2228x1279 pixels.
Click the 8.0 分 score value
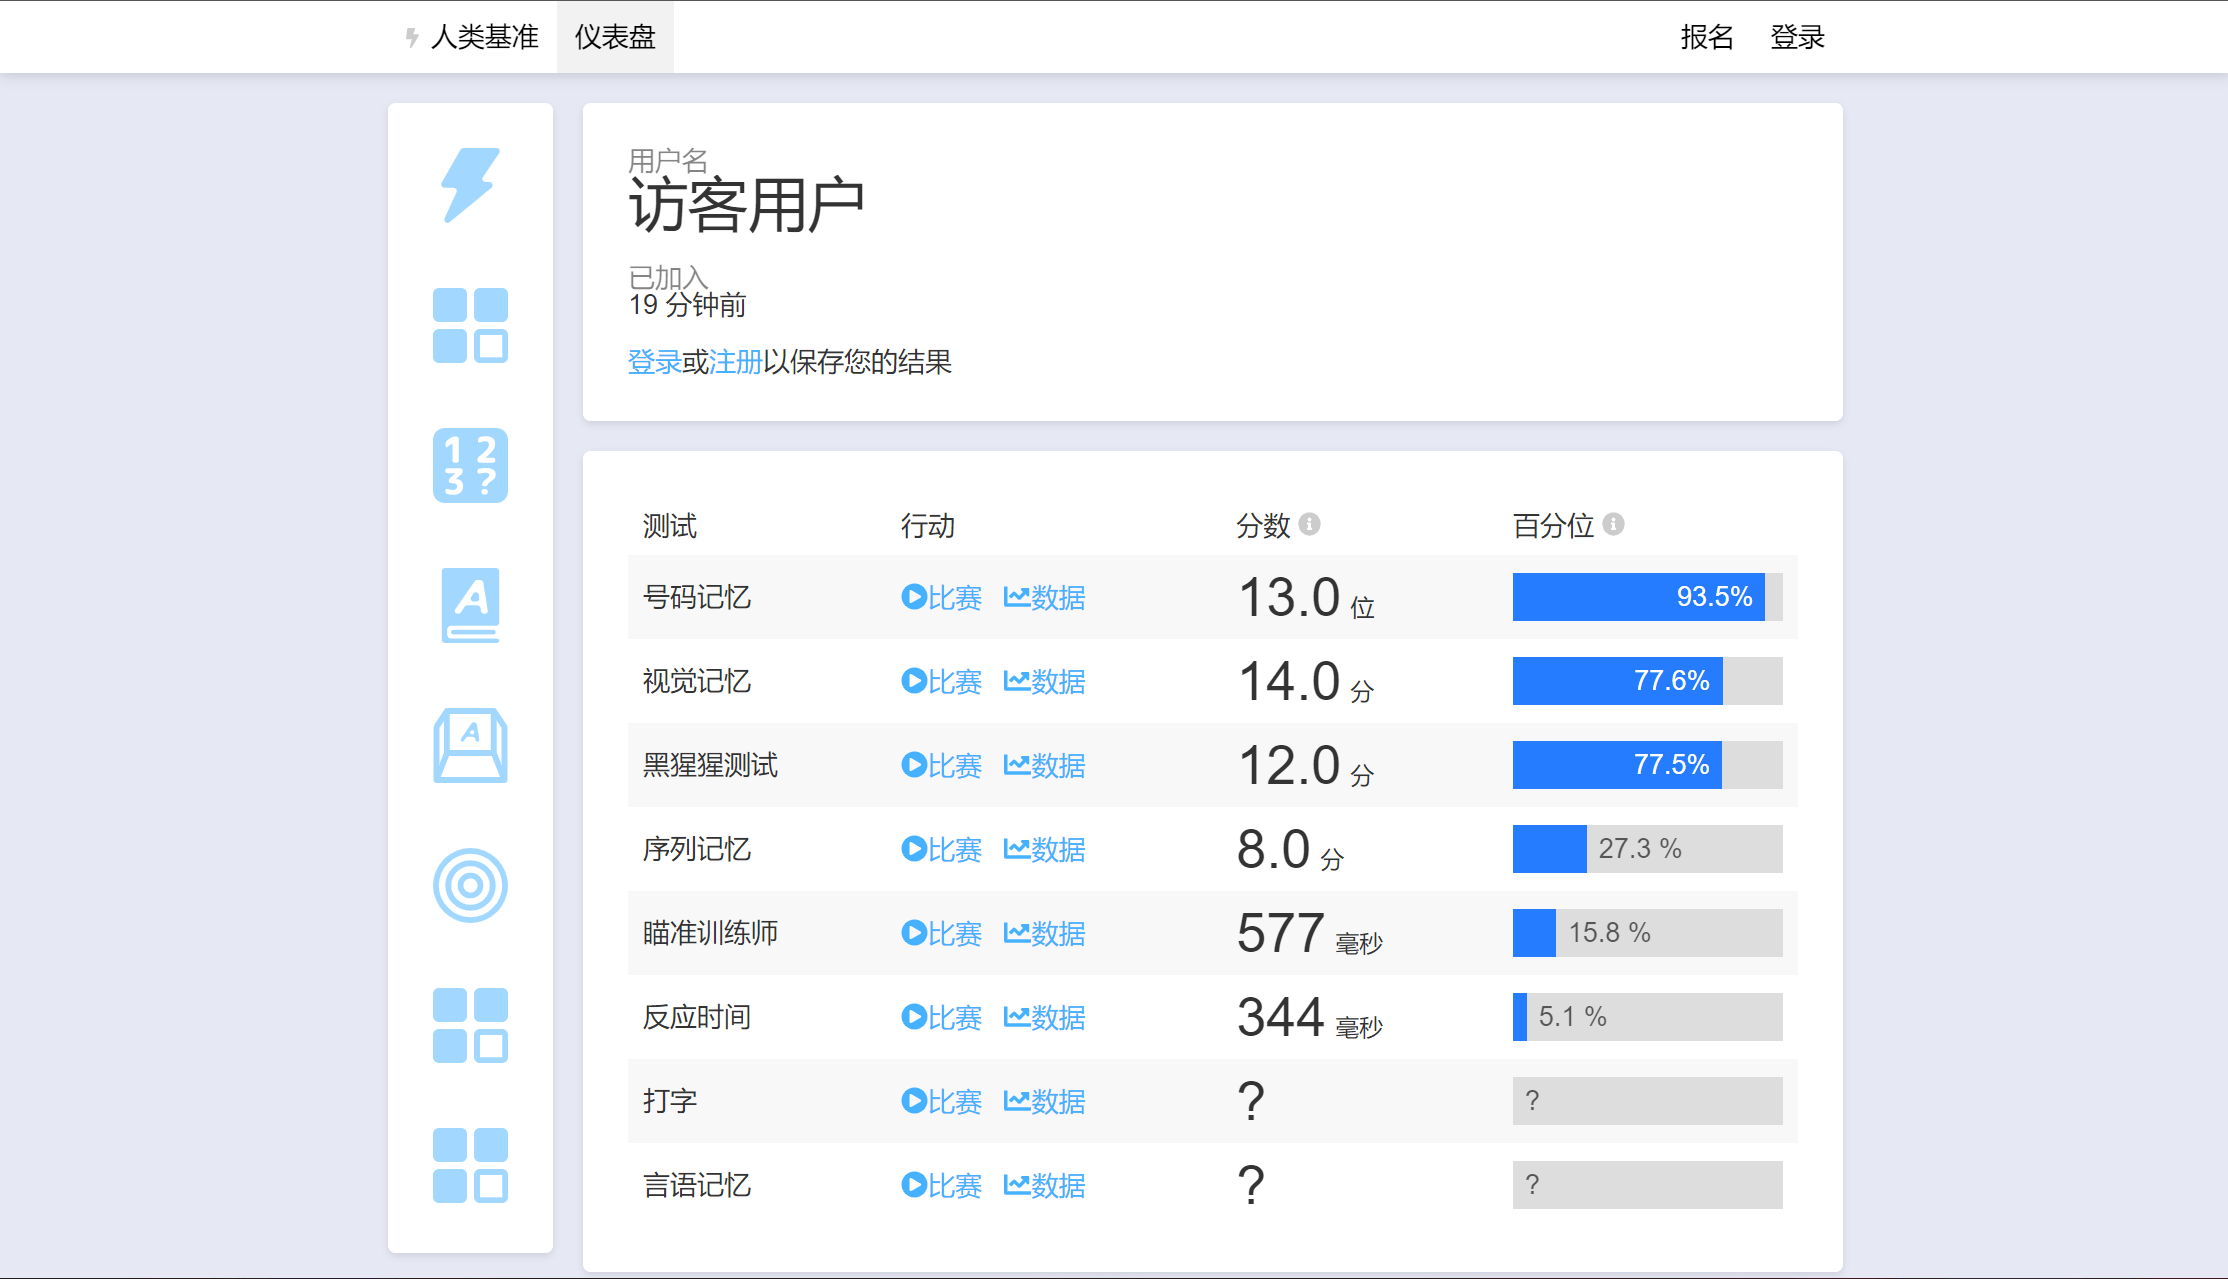(x=1290, y=850)
